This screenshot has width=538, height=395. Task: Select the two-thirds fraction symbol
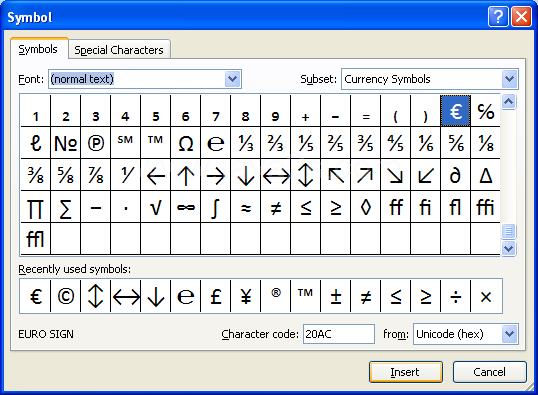(x=276, y=143)
